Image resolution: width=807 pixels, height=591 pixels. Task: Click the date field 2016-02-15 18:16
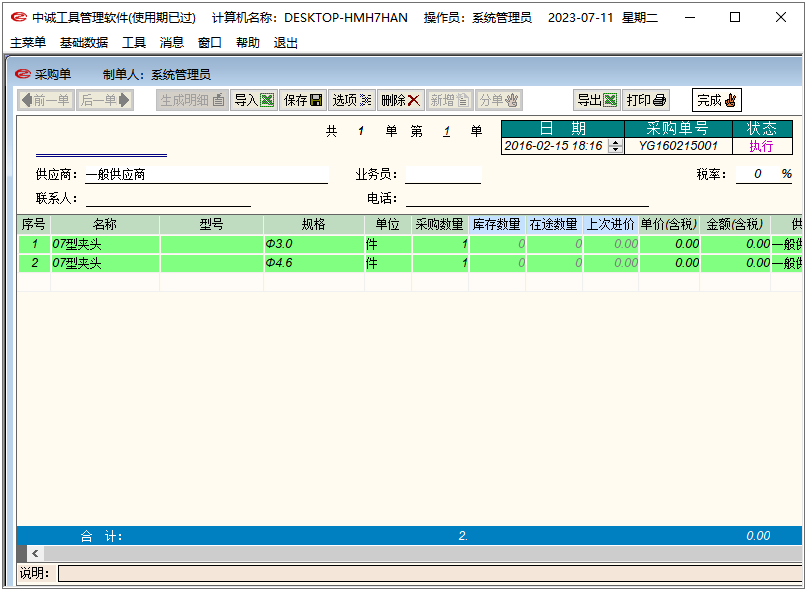pyautogui.click(x=554, y=146)
